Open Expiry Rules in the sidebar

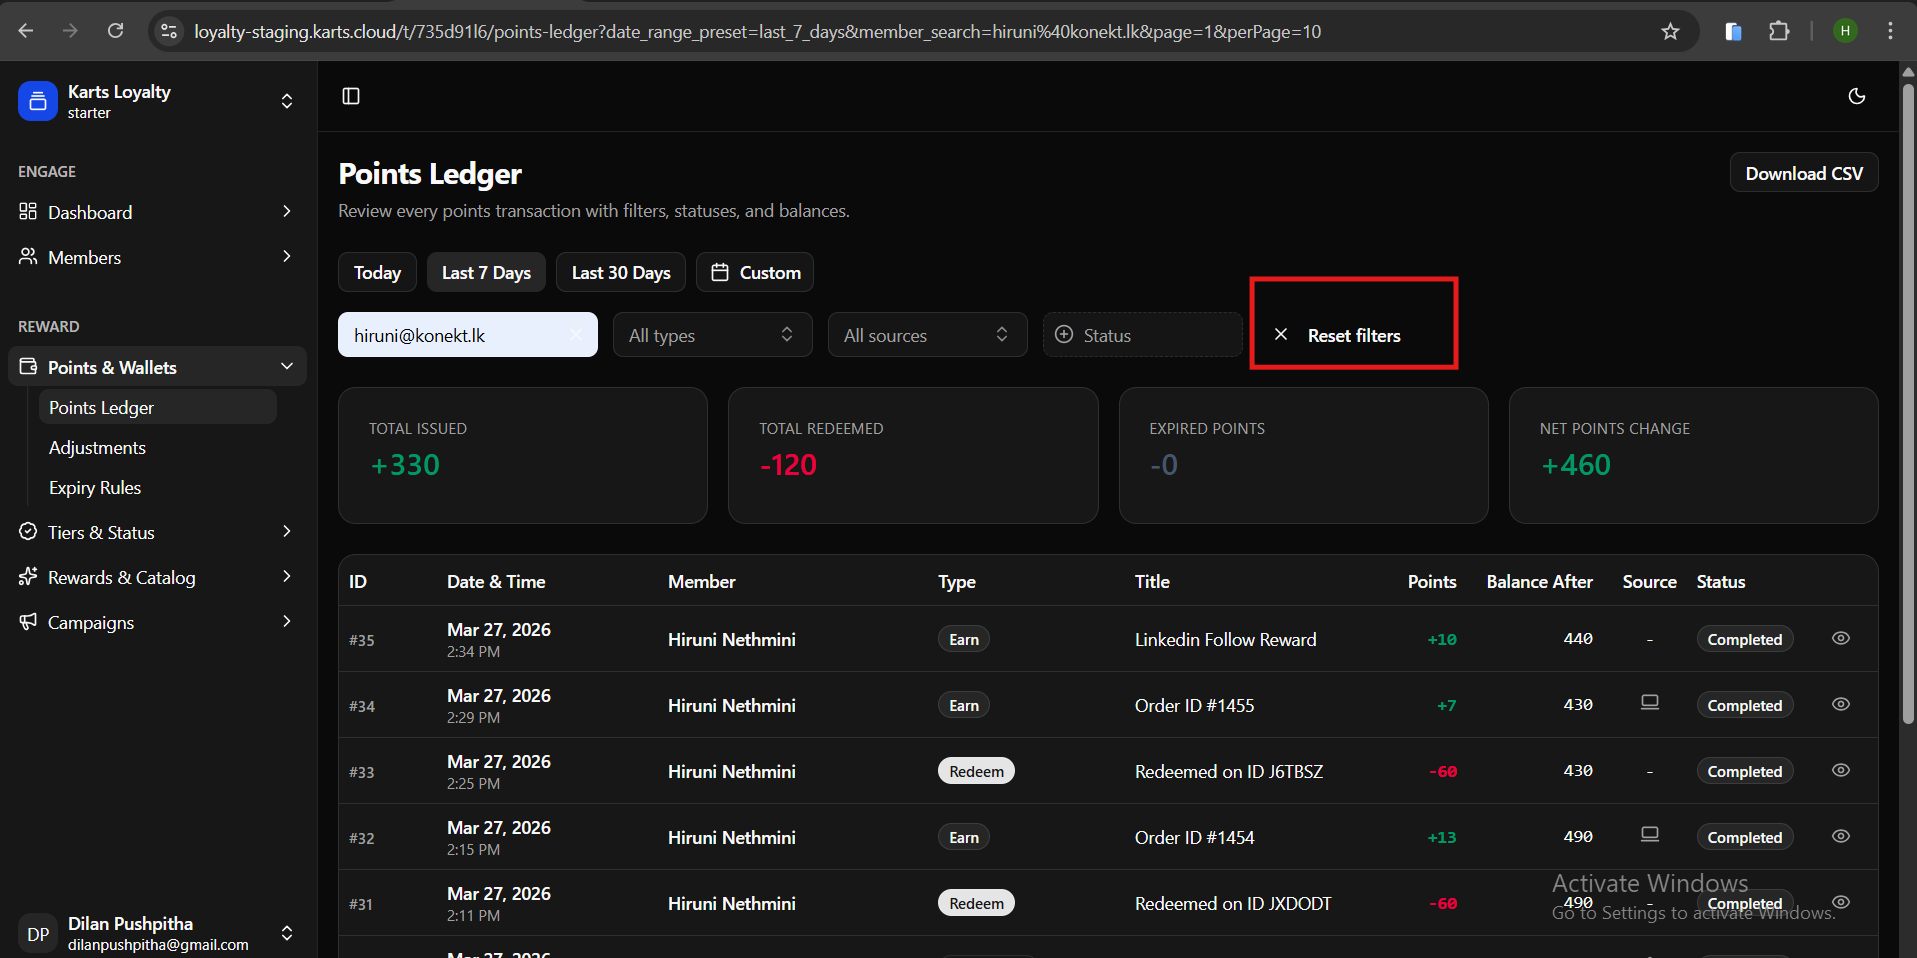pyautogui.click(x=95, y=488)
